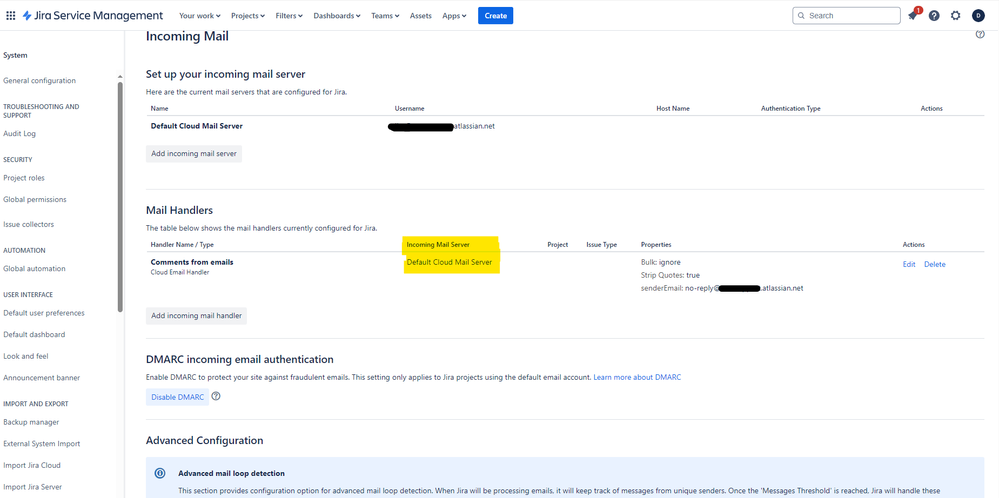The width and height of the screenshot is (999, 498).
Task: Click the Host Name column header
Action: 673,109
